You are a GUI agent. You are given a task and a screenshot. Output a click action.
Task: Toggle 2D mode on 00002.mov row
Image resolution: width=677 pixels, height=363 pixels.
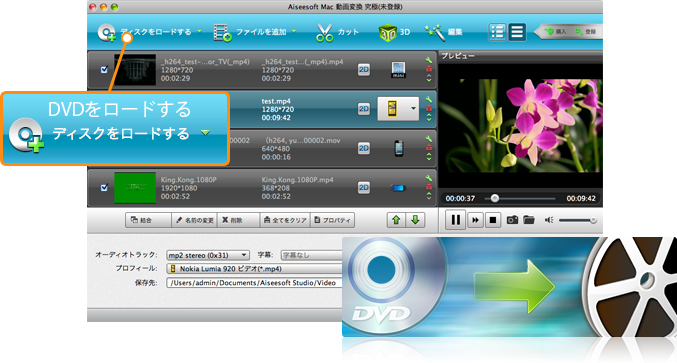364,148
